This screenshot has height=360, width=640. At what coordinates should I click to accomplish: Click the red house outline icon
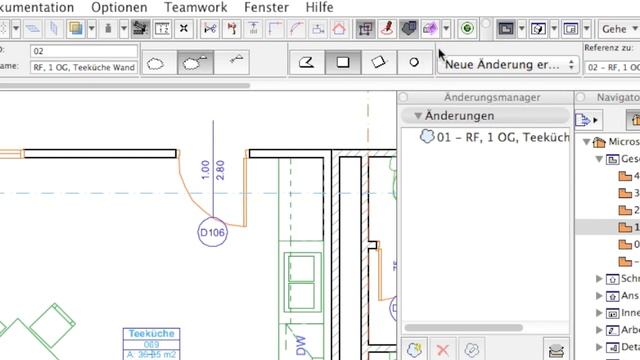tap(339, 29)
